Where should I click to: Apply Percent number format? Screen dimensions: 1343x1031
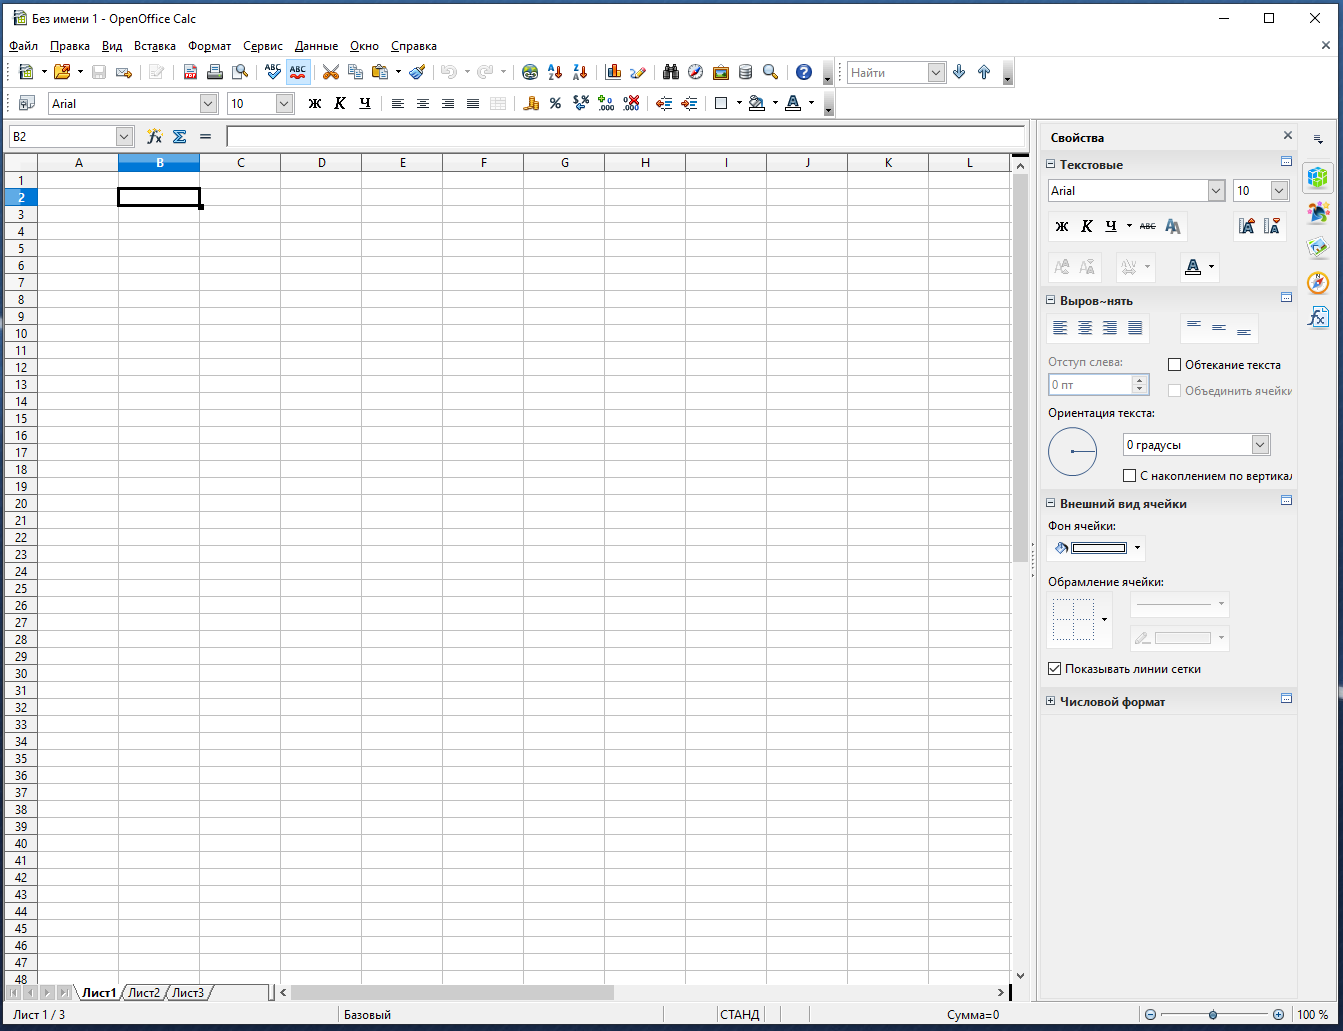555,103
